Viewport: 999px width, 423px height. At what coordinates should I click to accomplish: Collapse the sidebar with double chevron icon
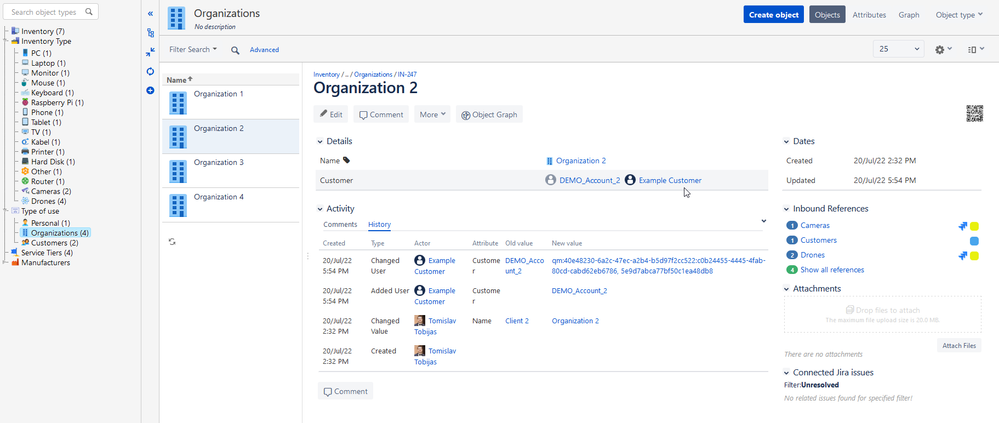[x=150, y=13]
